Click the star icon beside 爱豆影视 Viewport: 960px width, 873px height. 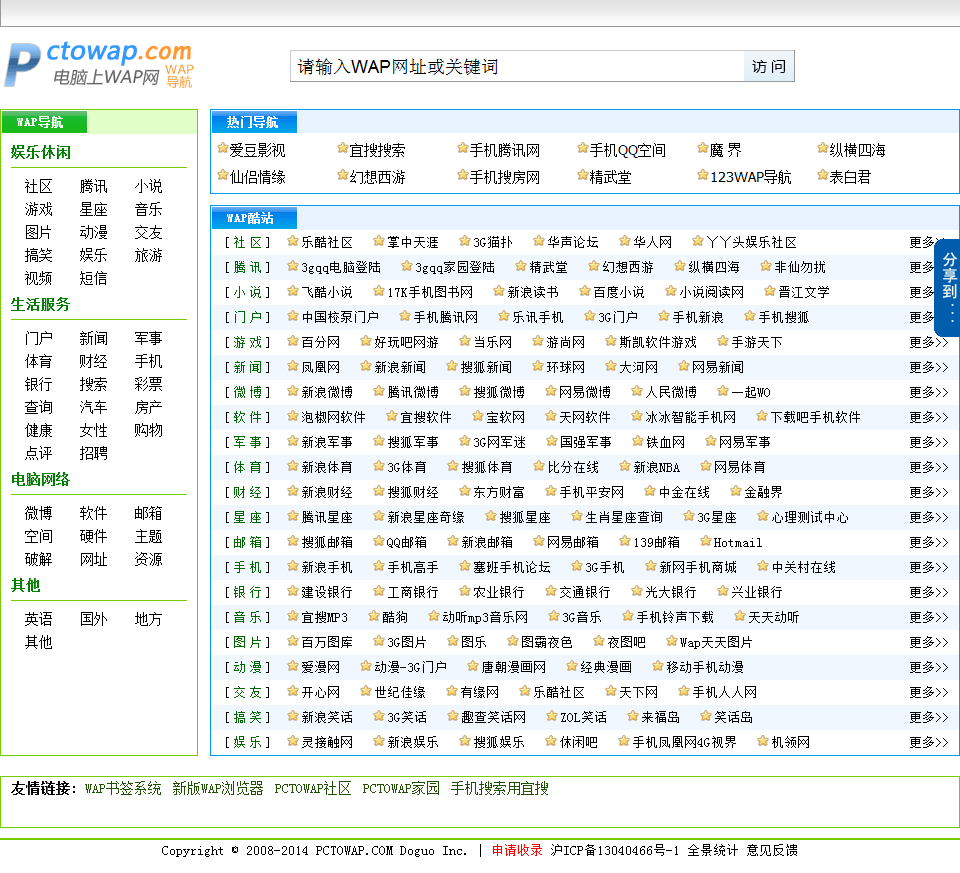click(x=223, y=149)
